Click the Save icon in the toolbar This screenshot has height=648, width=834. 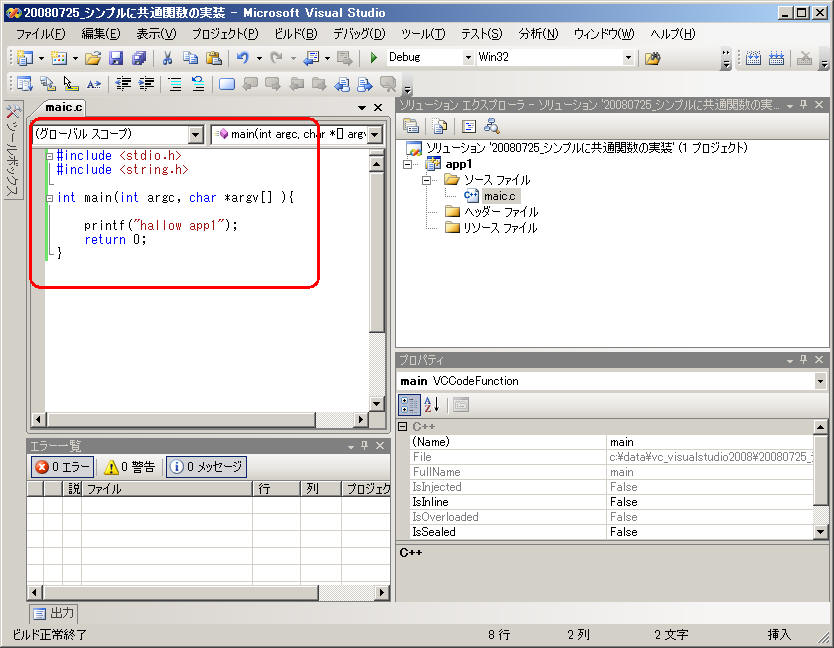click(116, 58)
